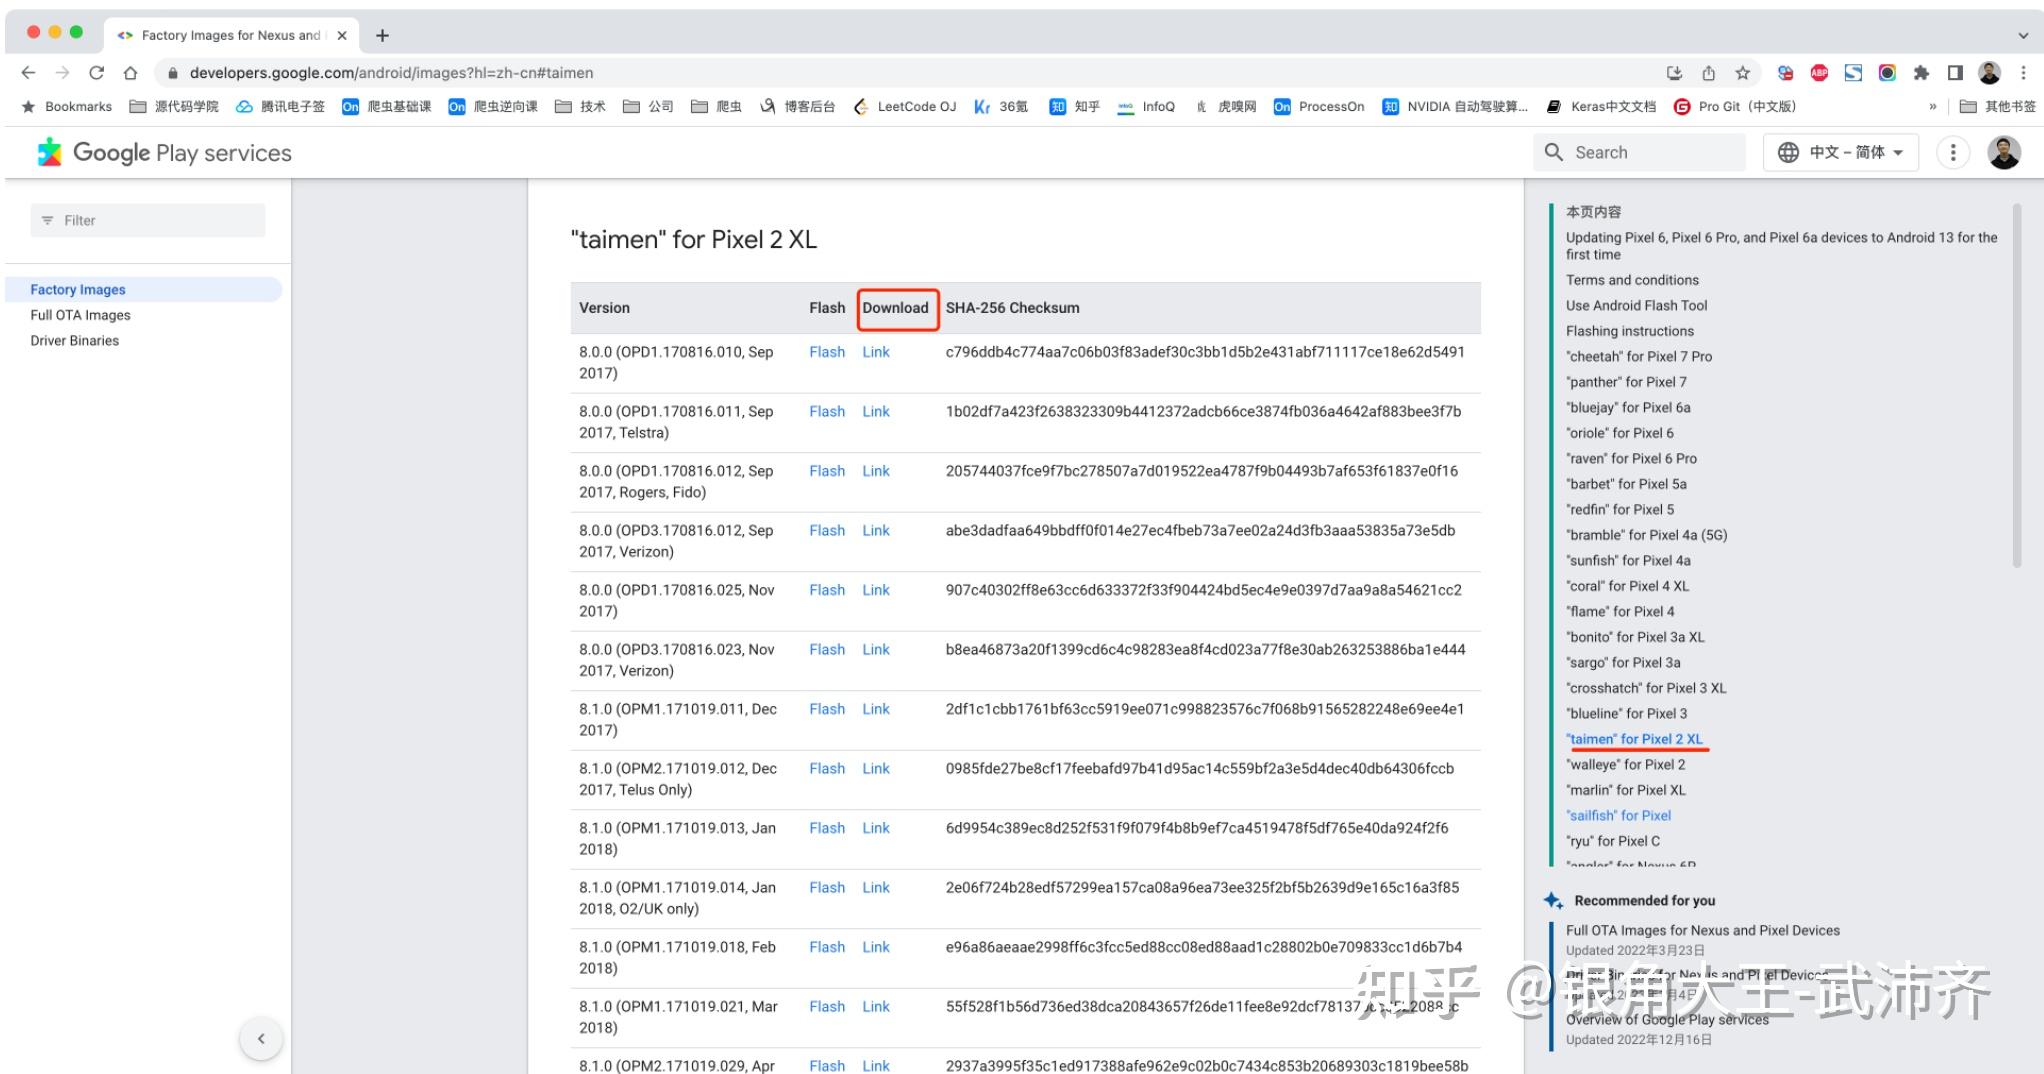Open Chrome profile avatar in toolbar
The width and height of the screenshot is (2044, 1074).
(1989, 73)
